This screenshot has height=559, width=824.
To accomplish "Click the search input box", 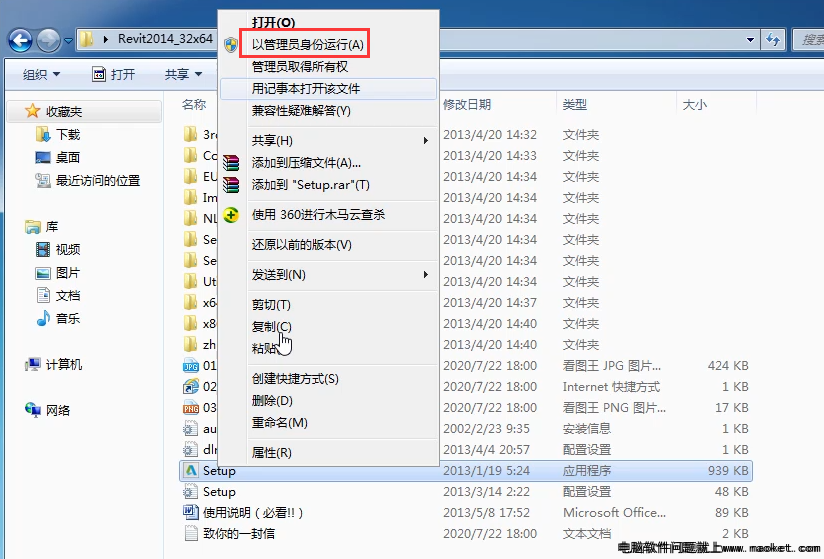I will pos(808,39).
